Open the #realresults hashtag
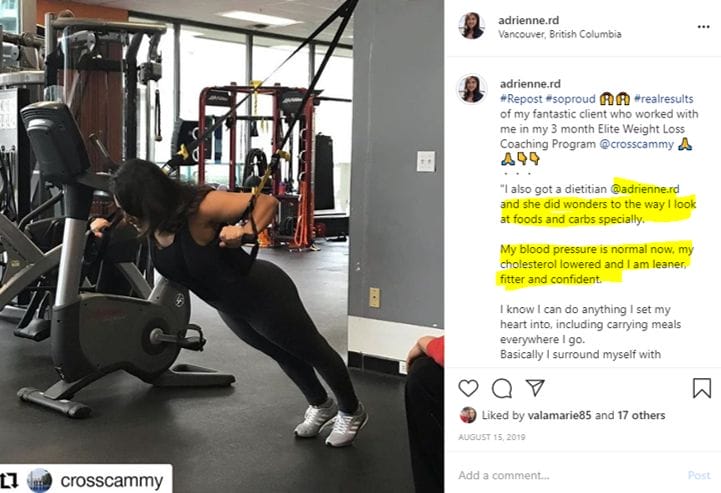The height and width of the screenshot is (493, 721). click(664, 98)
